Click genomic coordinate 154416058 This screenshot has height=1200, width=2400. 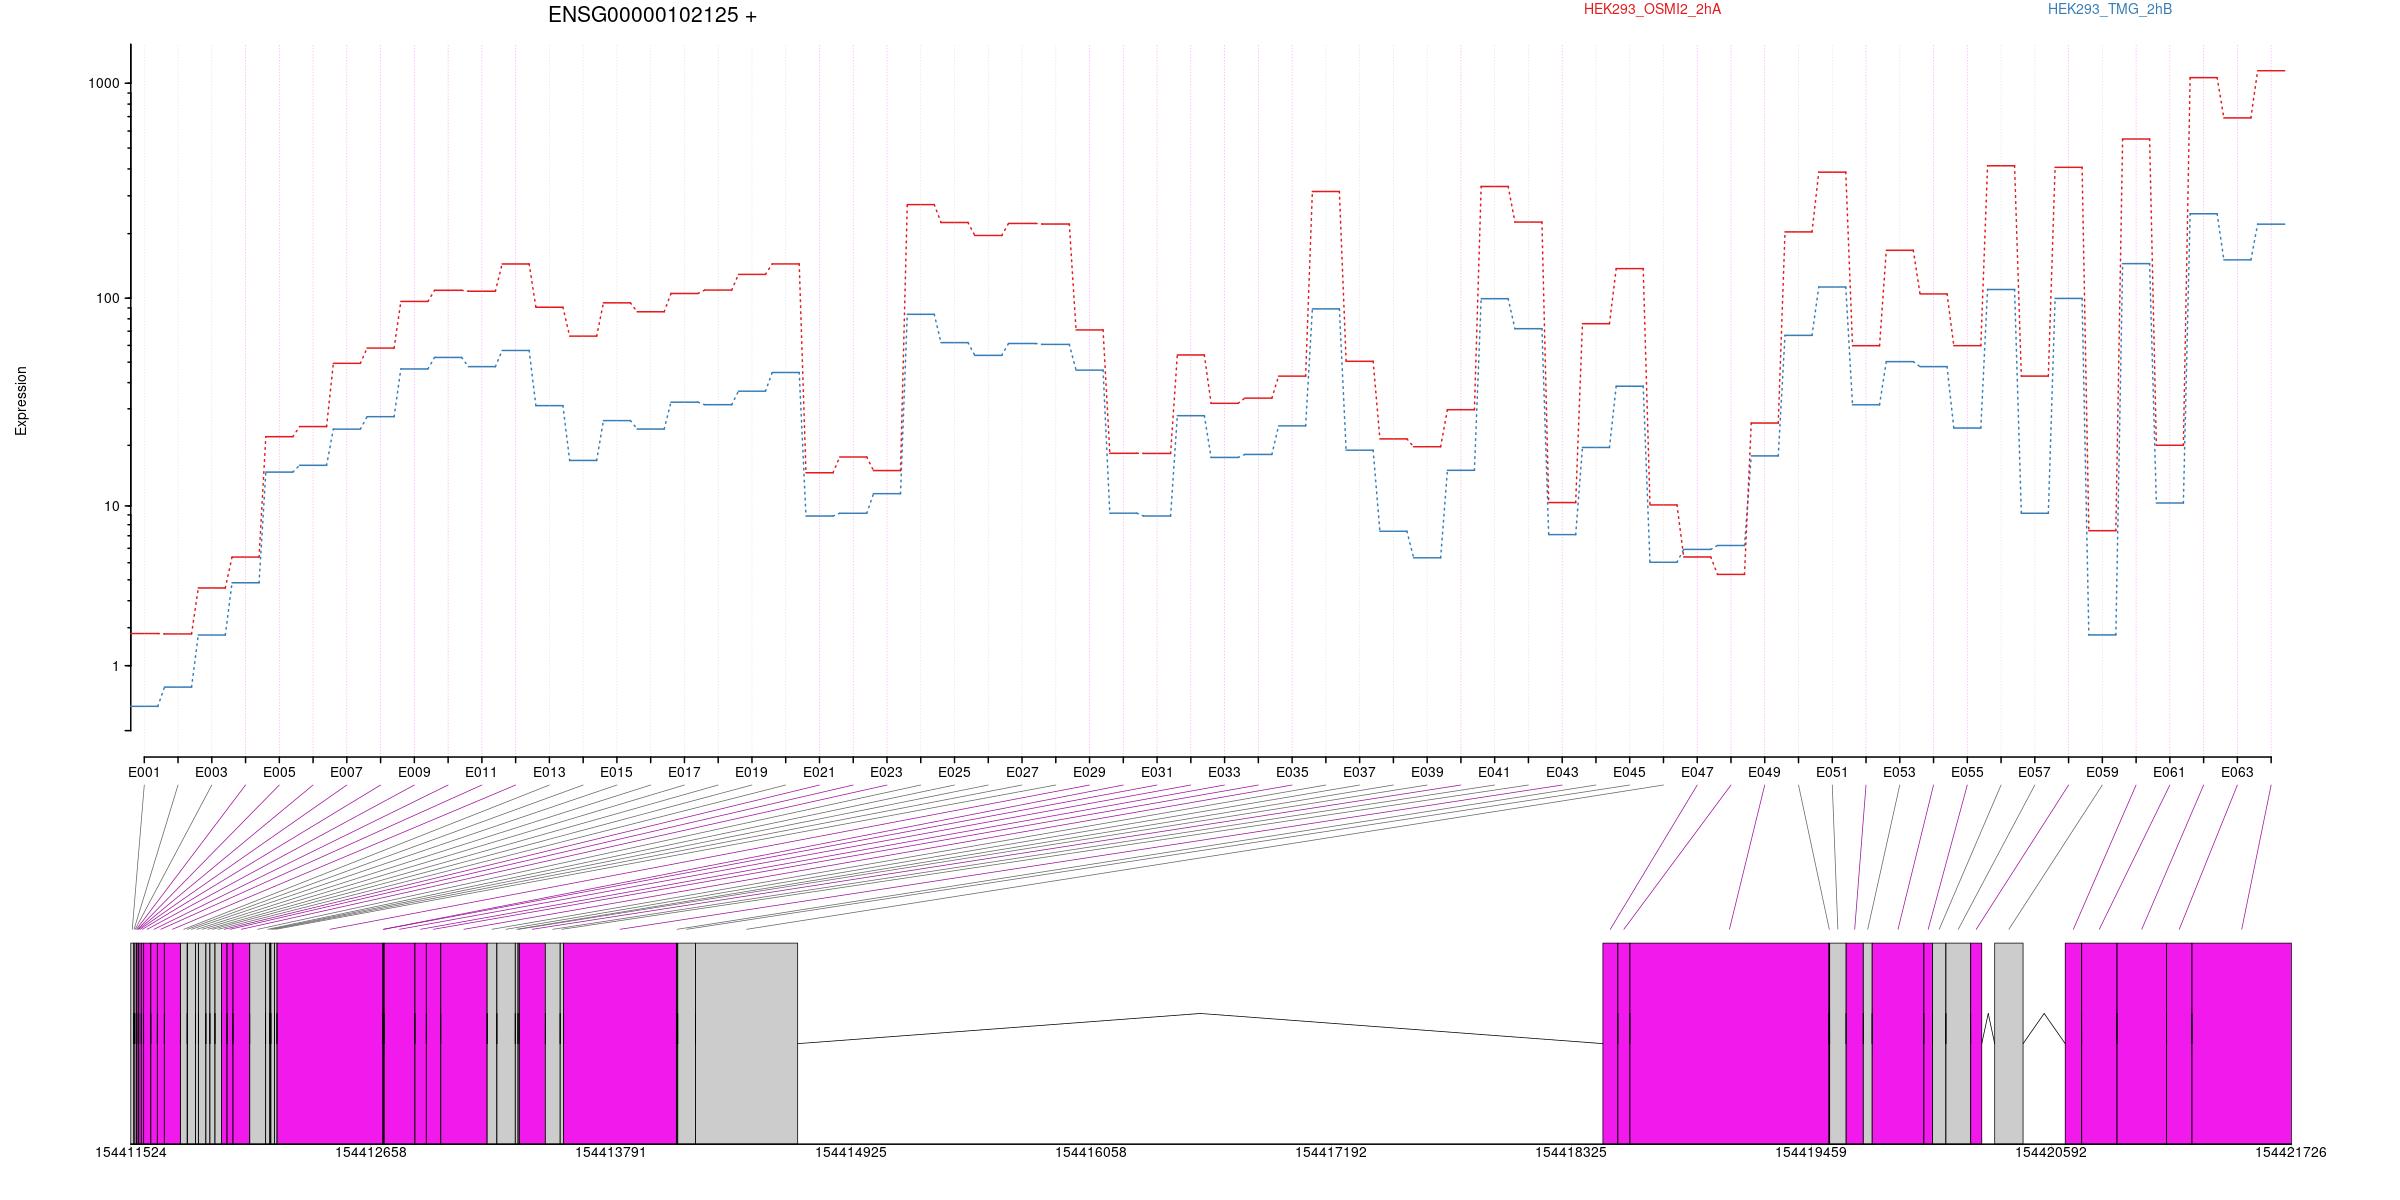[1091, 1153]
